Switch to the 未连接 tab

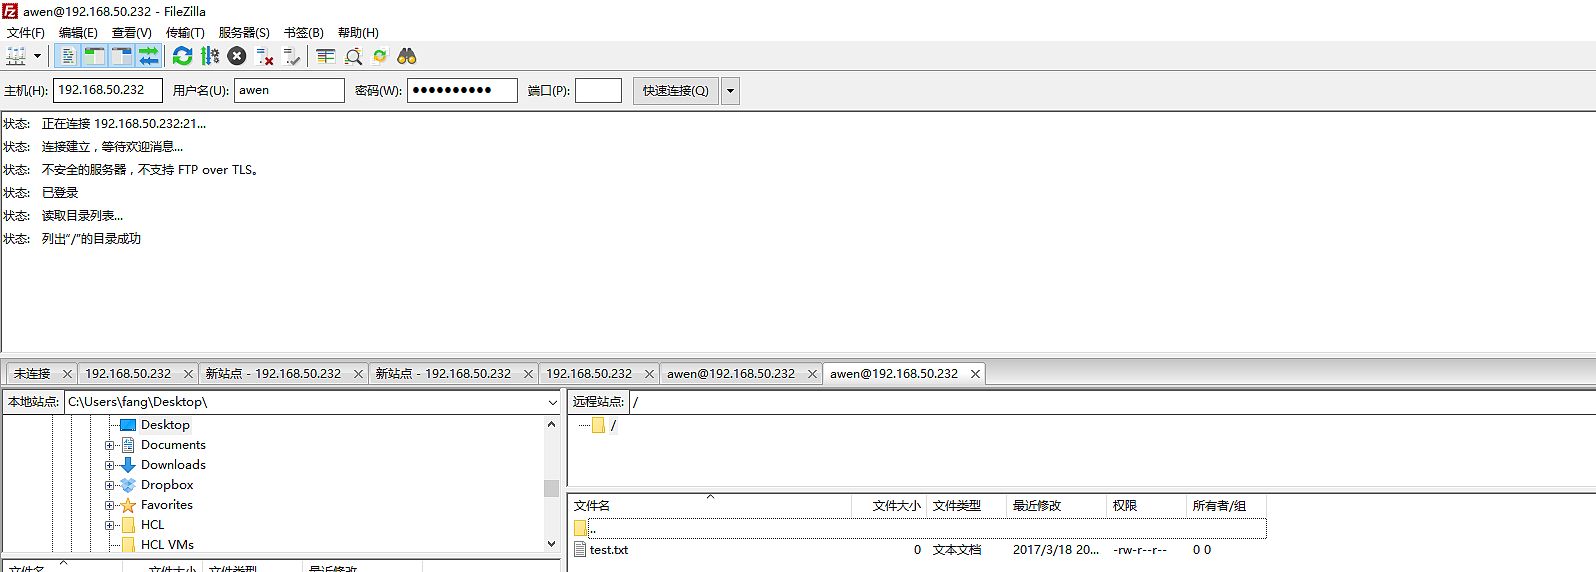click(x=32, y=374)
